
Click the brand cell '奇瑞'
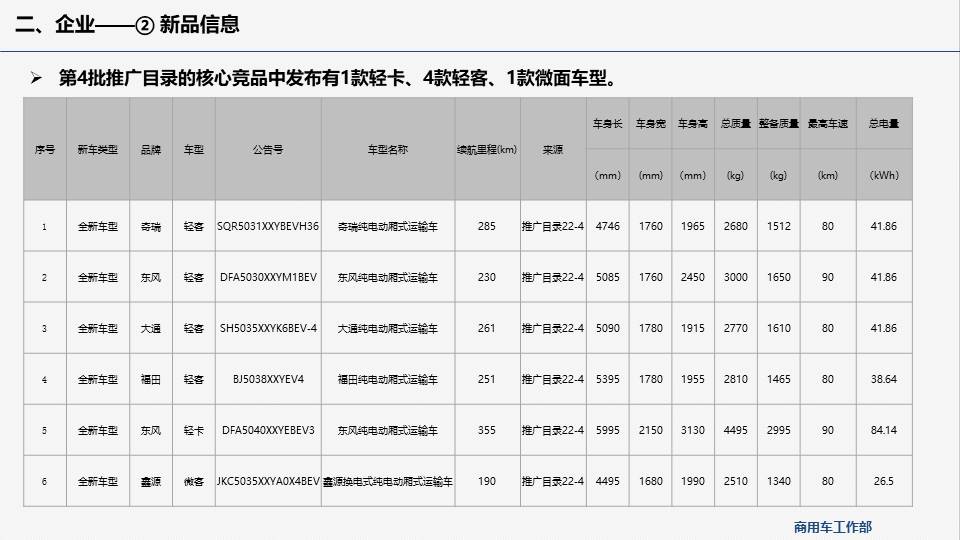(x=151, y=227)
